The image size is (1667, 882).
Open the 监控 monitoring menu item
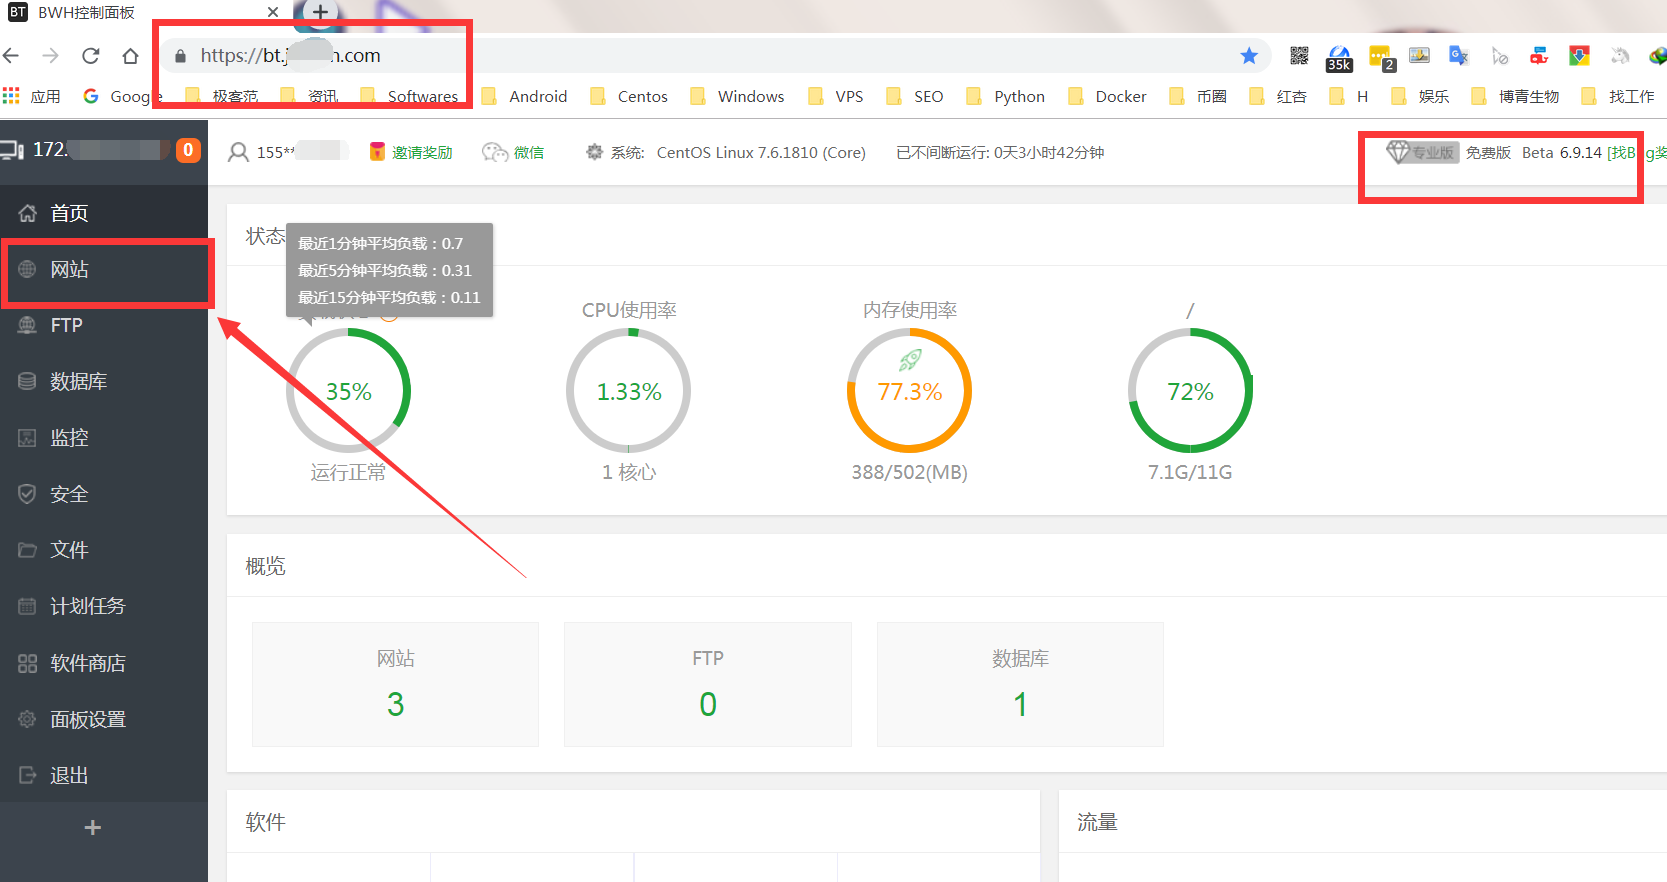104,437
